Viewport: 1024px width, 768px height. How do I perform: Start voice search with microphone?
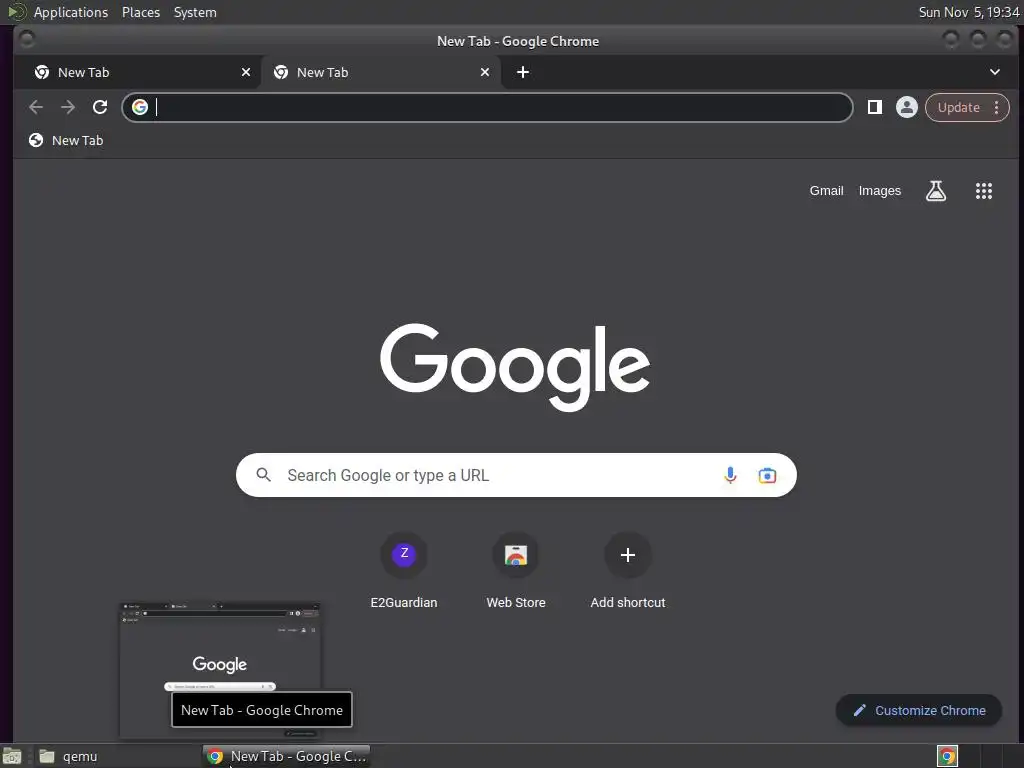pyautogui.click(x=730, y=475)
